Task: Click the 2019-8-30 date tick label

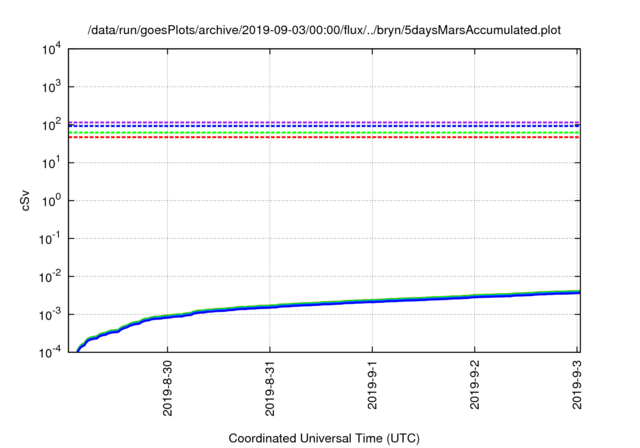Action: [167, 388]
